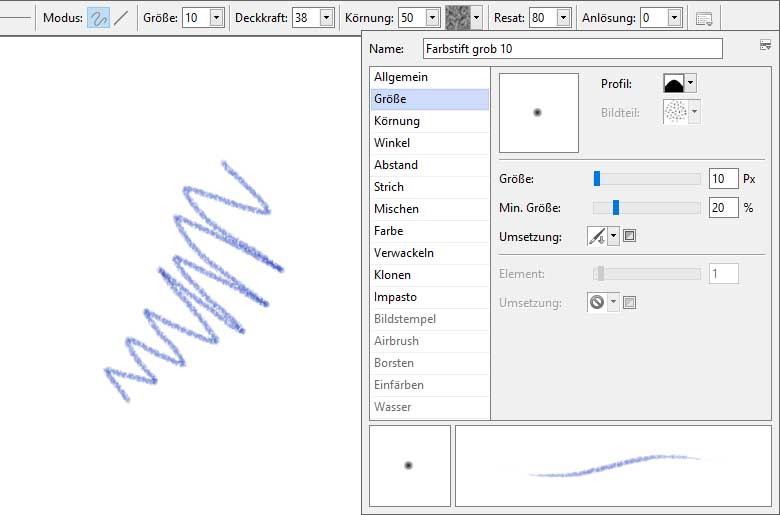This screenshot has height=515, width=780.
Task: Open the Körnung value dropdown arrow
Action: click(432, 18)
